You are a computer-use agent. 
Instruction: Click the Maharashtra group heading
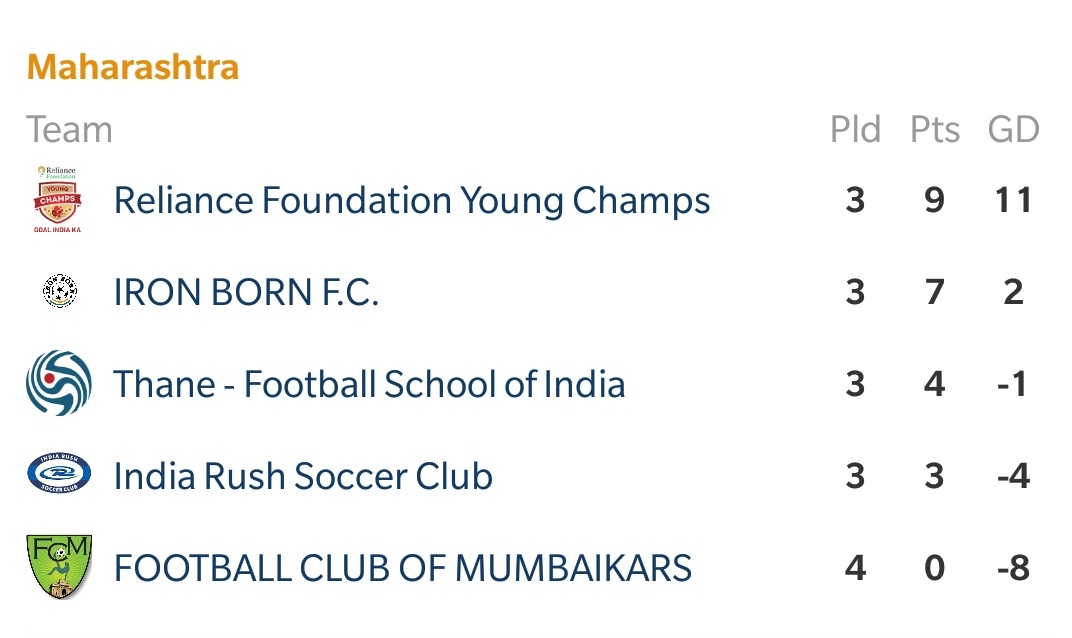[x=133, y=67]
